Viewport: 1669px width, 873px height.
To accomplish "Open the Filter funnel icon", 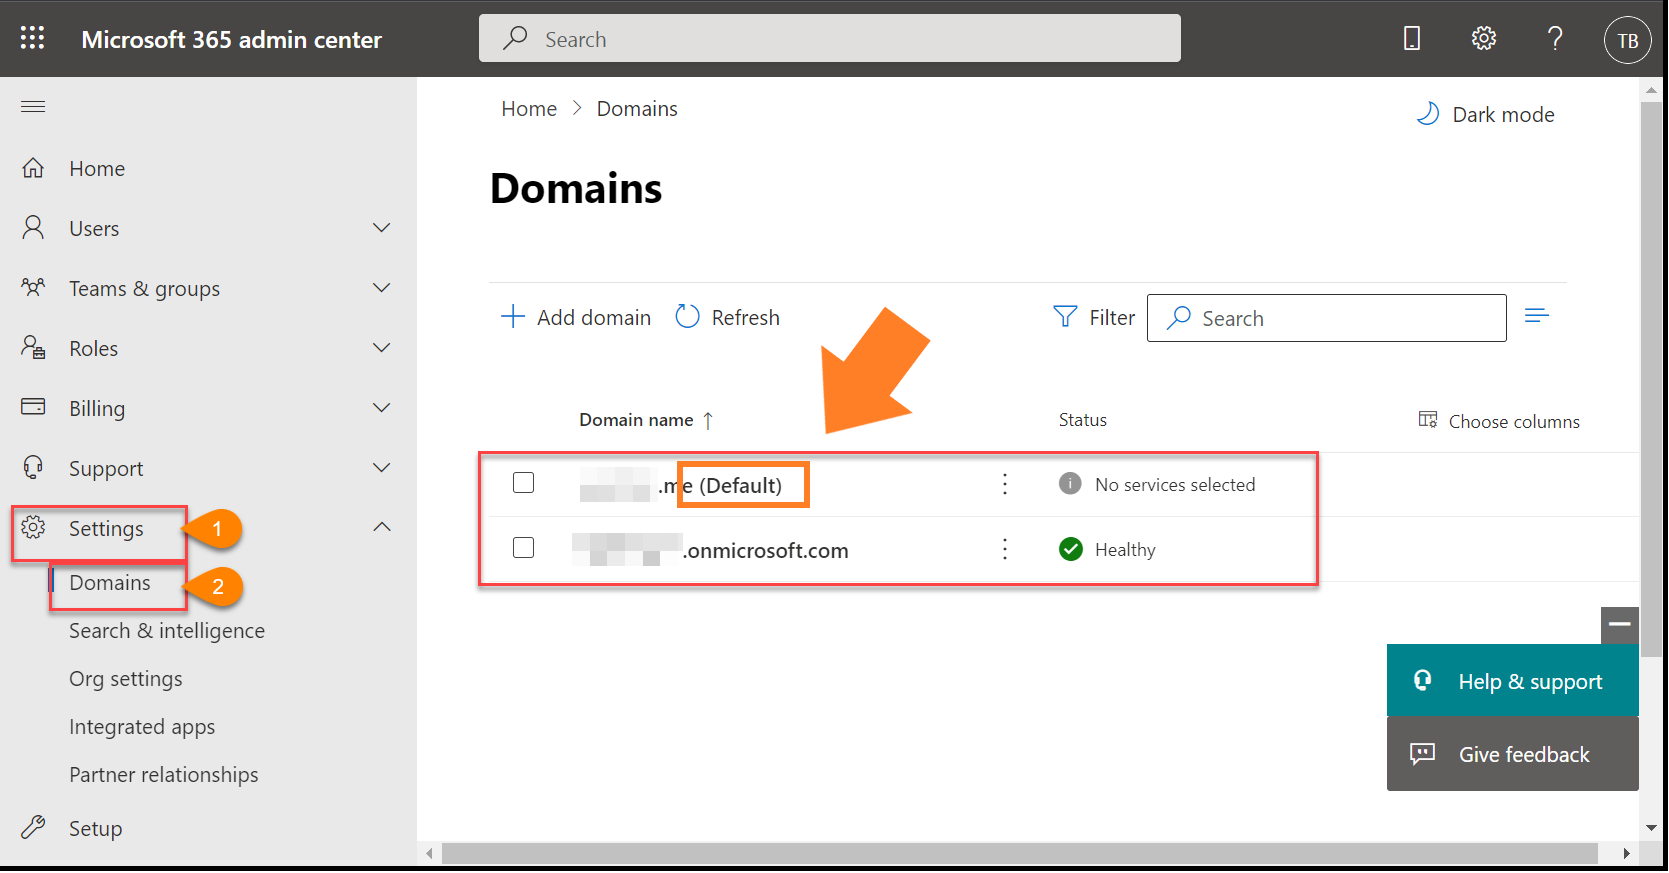I will click(x=1065, y=317).
